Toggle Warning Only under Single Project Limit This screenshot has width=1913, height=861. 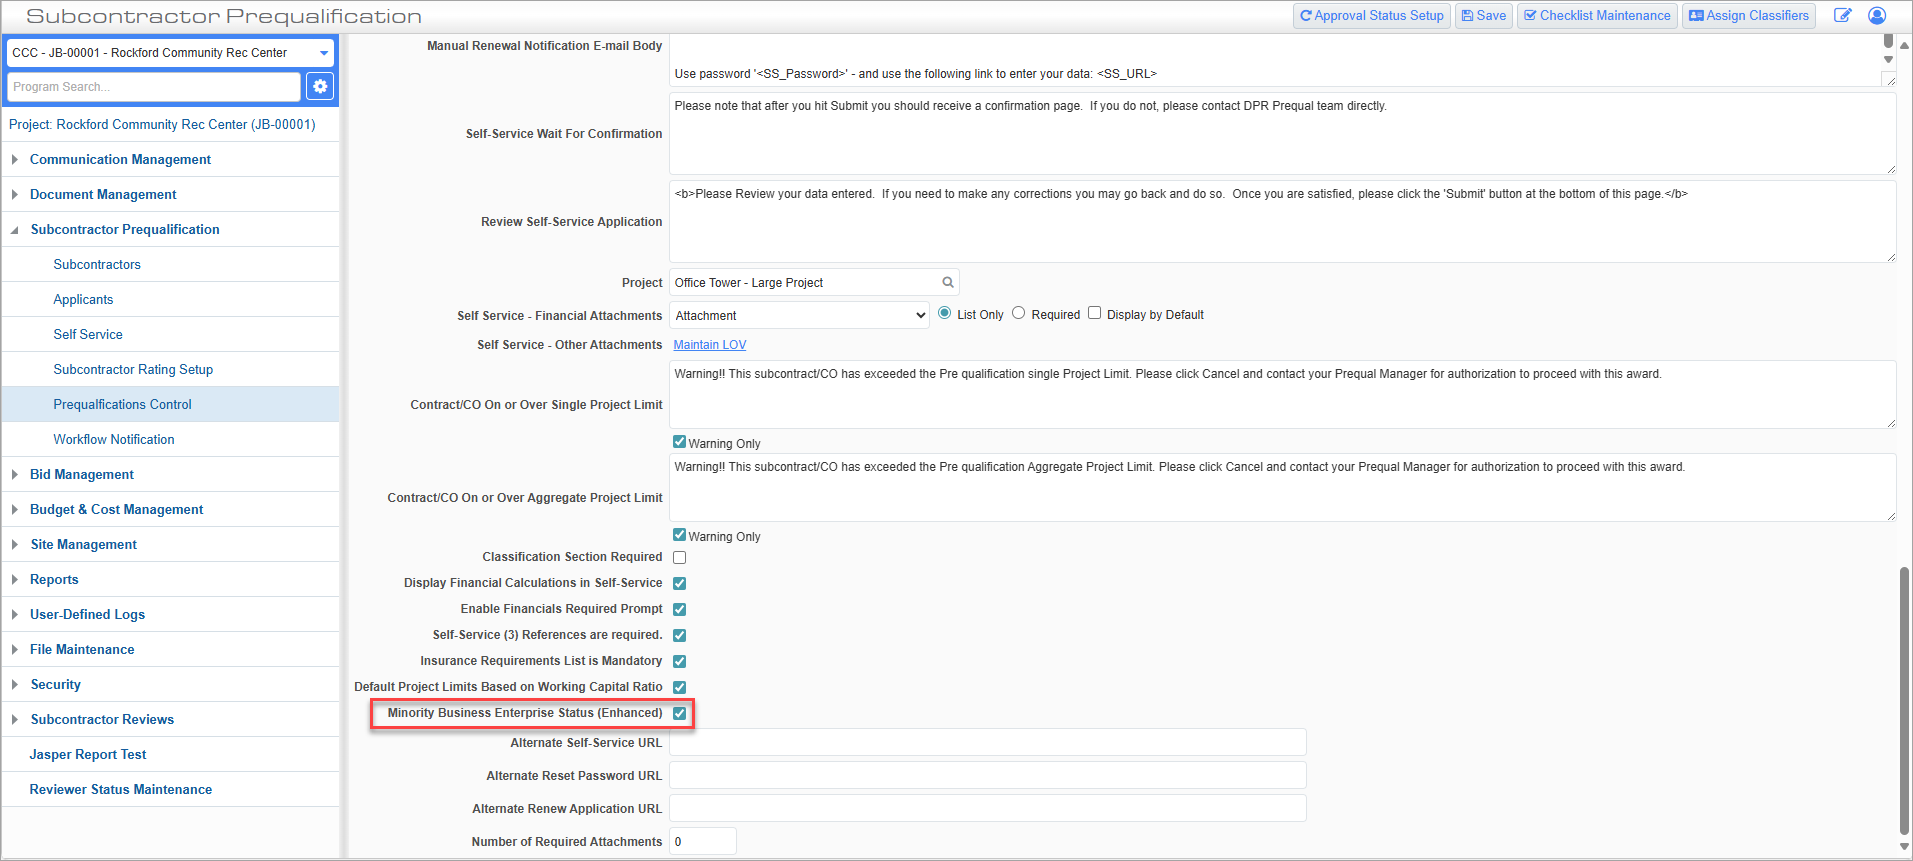pyautogui.click(x=679, y=442)
